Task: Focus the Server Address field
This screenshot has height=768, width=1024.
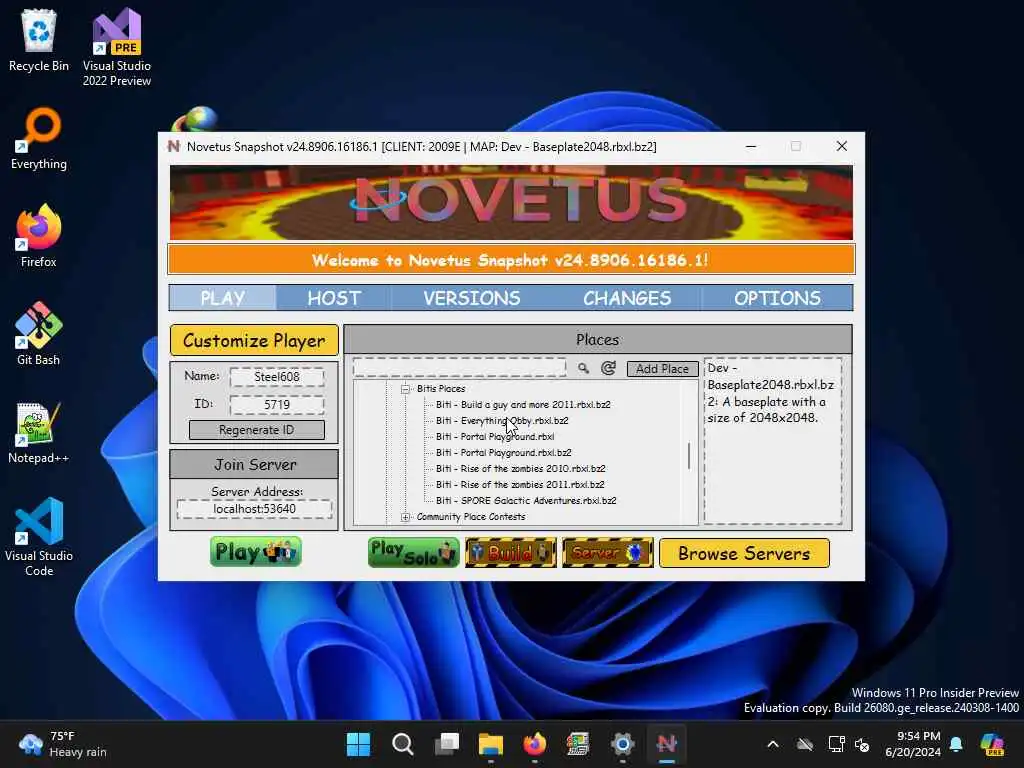Action: pos(254,509)
